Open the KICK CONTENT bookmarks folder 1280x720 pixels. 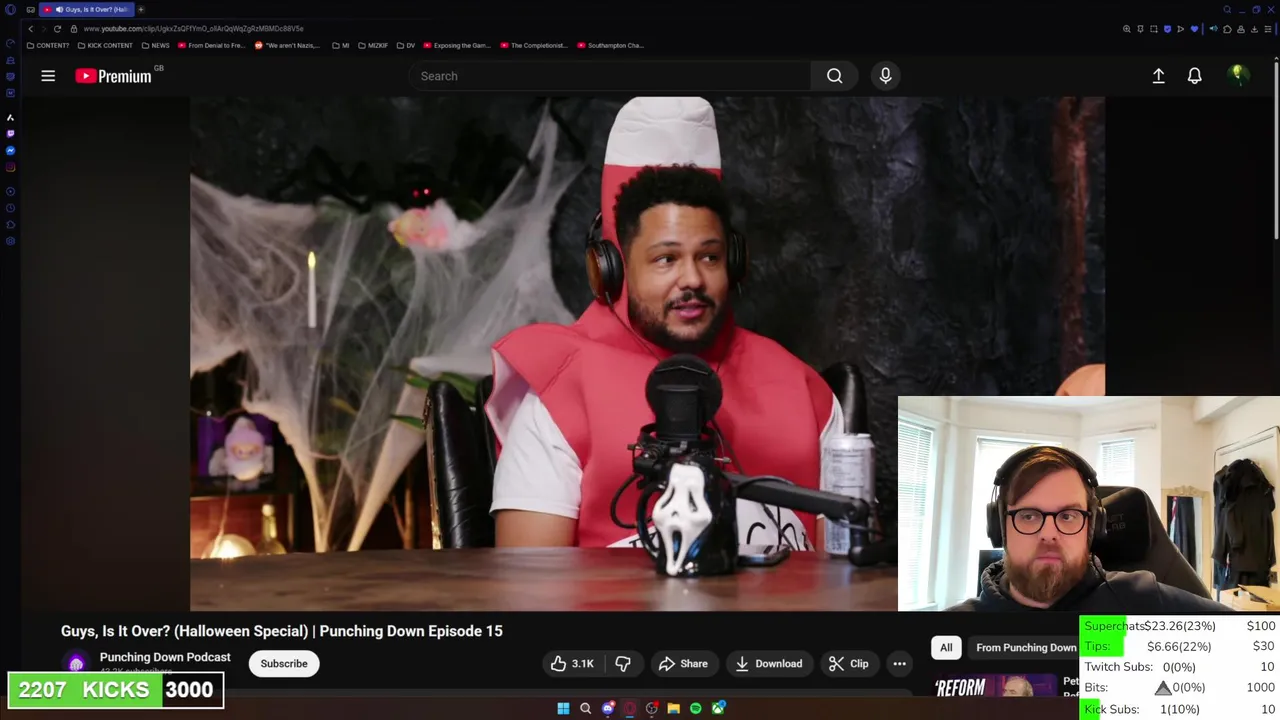[x=105, y=45]
